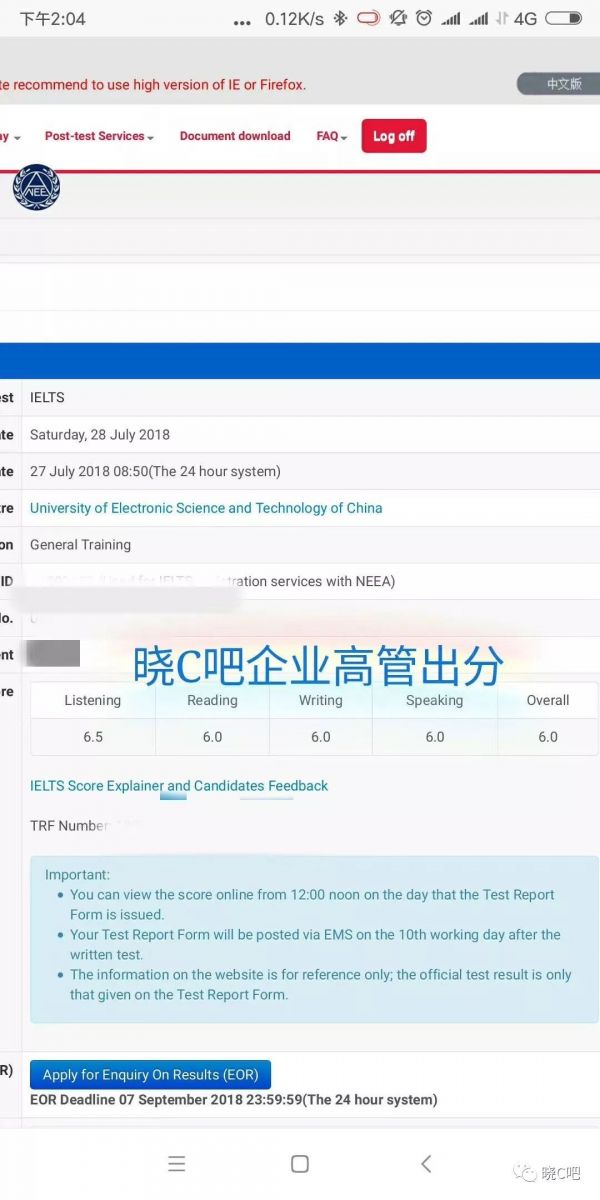Click Apply for Enquiry On Results (EOR)
Screen dimensions: 600x1200
click(150, 1075)
